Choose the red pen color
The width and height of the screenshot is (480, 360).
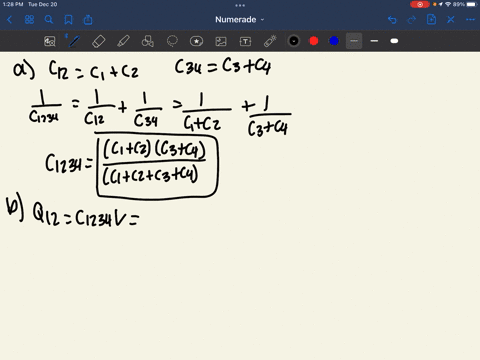[x=314, y=41]
